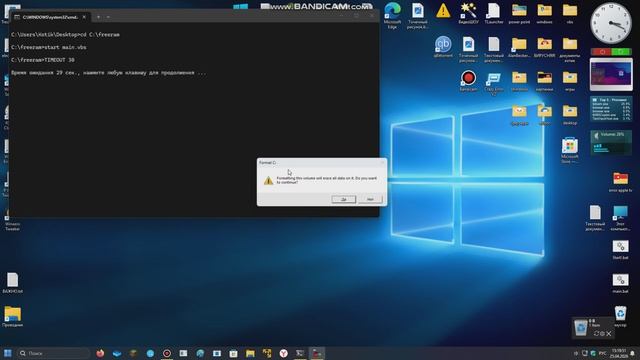Close the Format C: warning dialog

pyautogui.click(x=382, y=162)
